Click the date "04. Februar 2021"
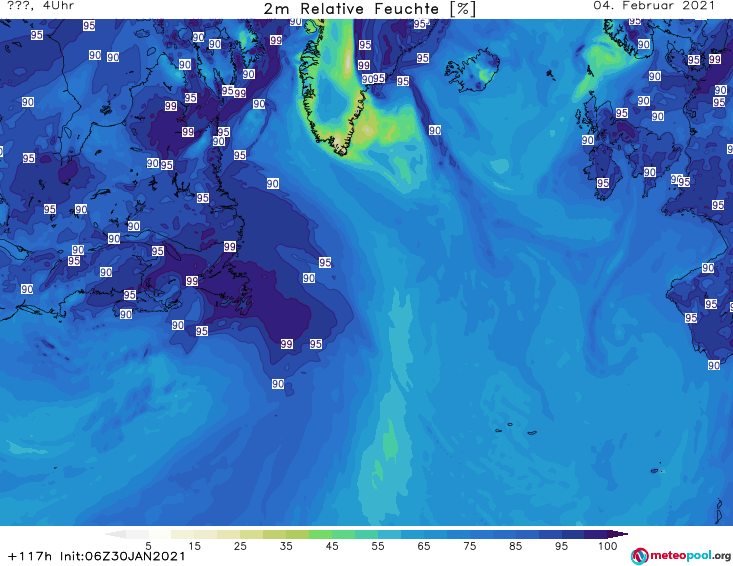733x566 pixels. (x=654, y=6)
